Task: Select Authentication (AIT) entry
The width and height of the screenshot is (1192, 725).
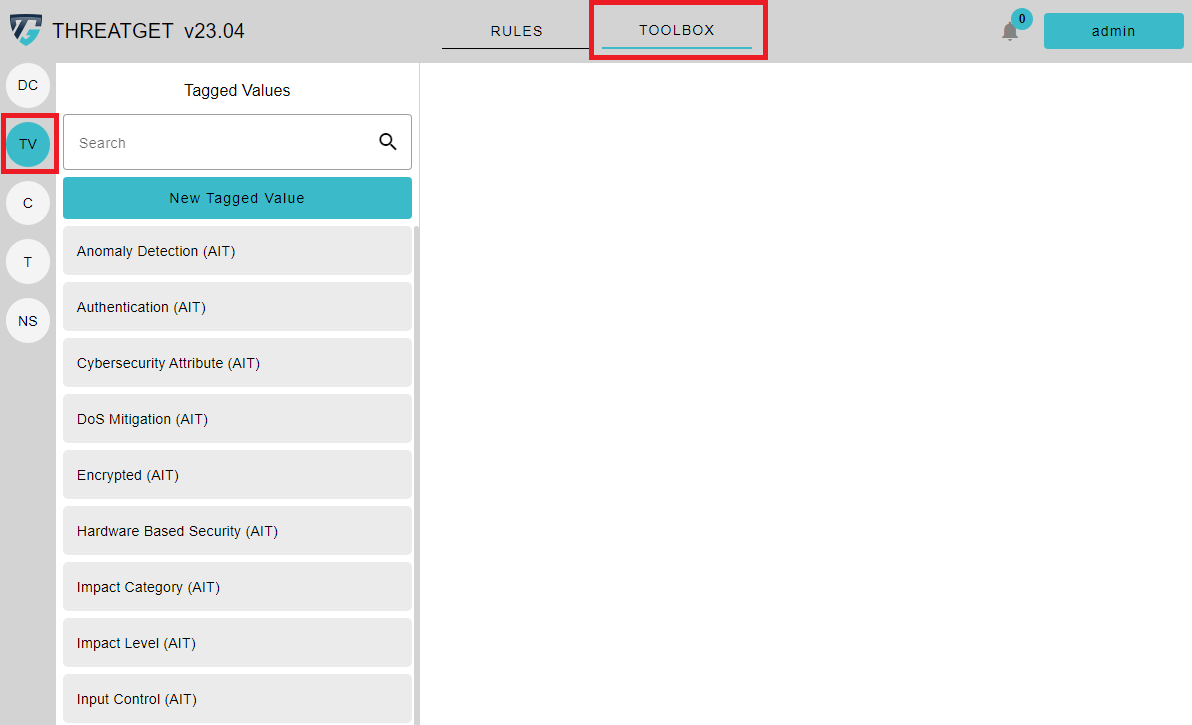Action: click(237, 307)
